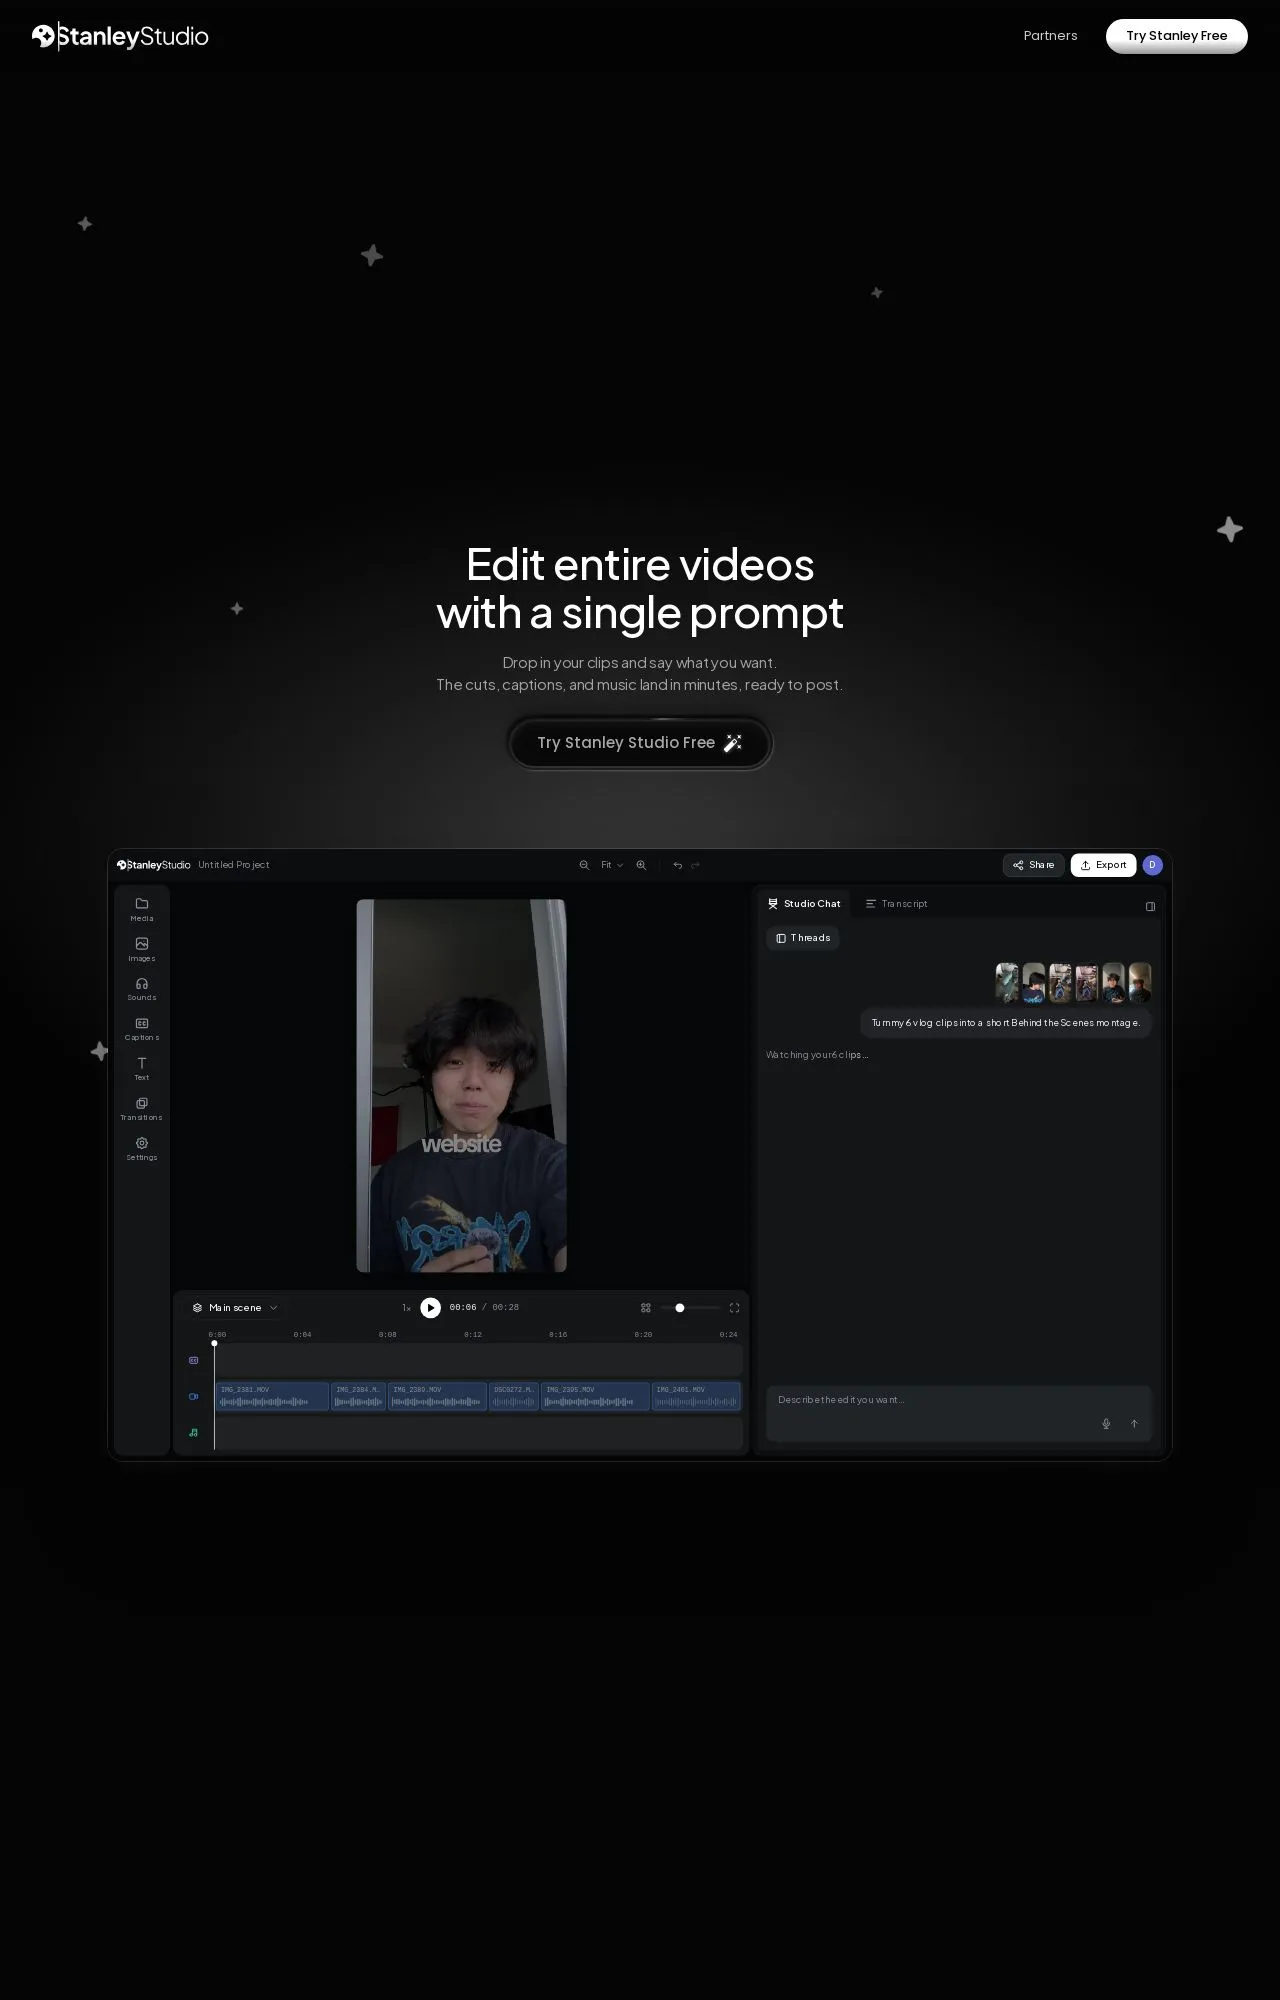Change the 1x playback speed

point(406,1308)
